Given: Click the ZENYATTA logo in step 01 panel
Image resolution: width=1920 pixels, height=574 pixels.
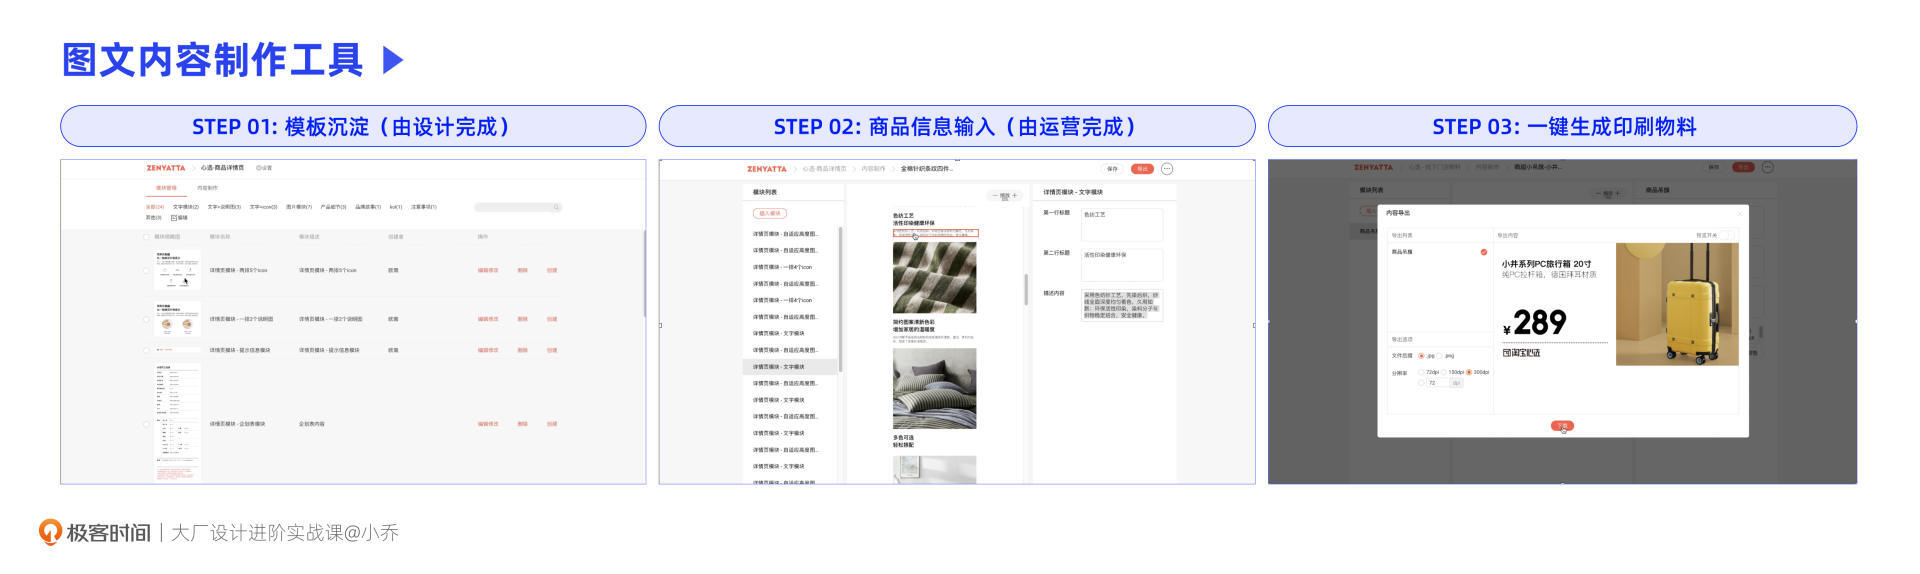Looking at the screenshot, I should (166, 168).
